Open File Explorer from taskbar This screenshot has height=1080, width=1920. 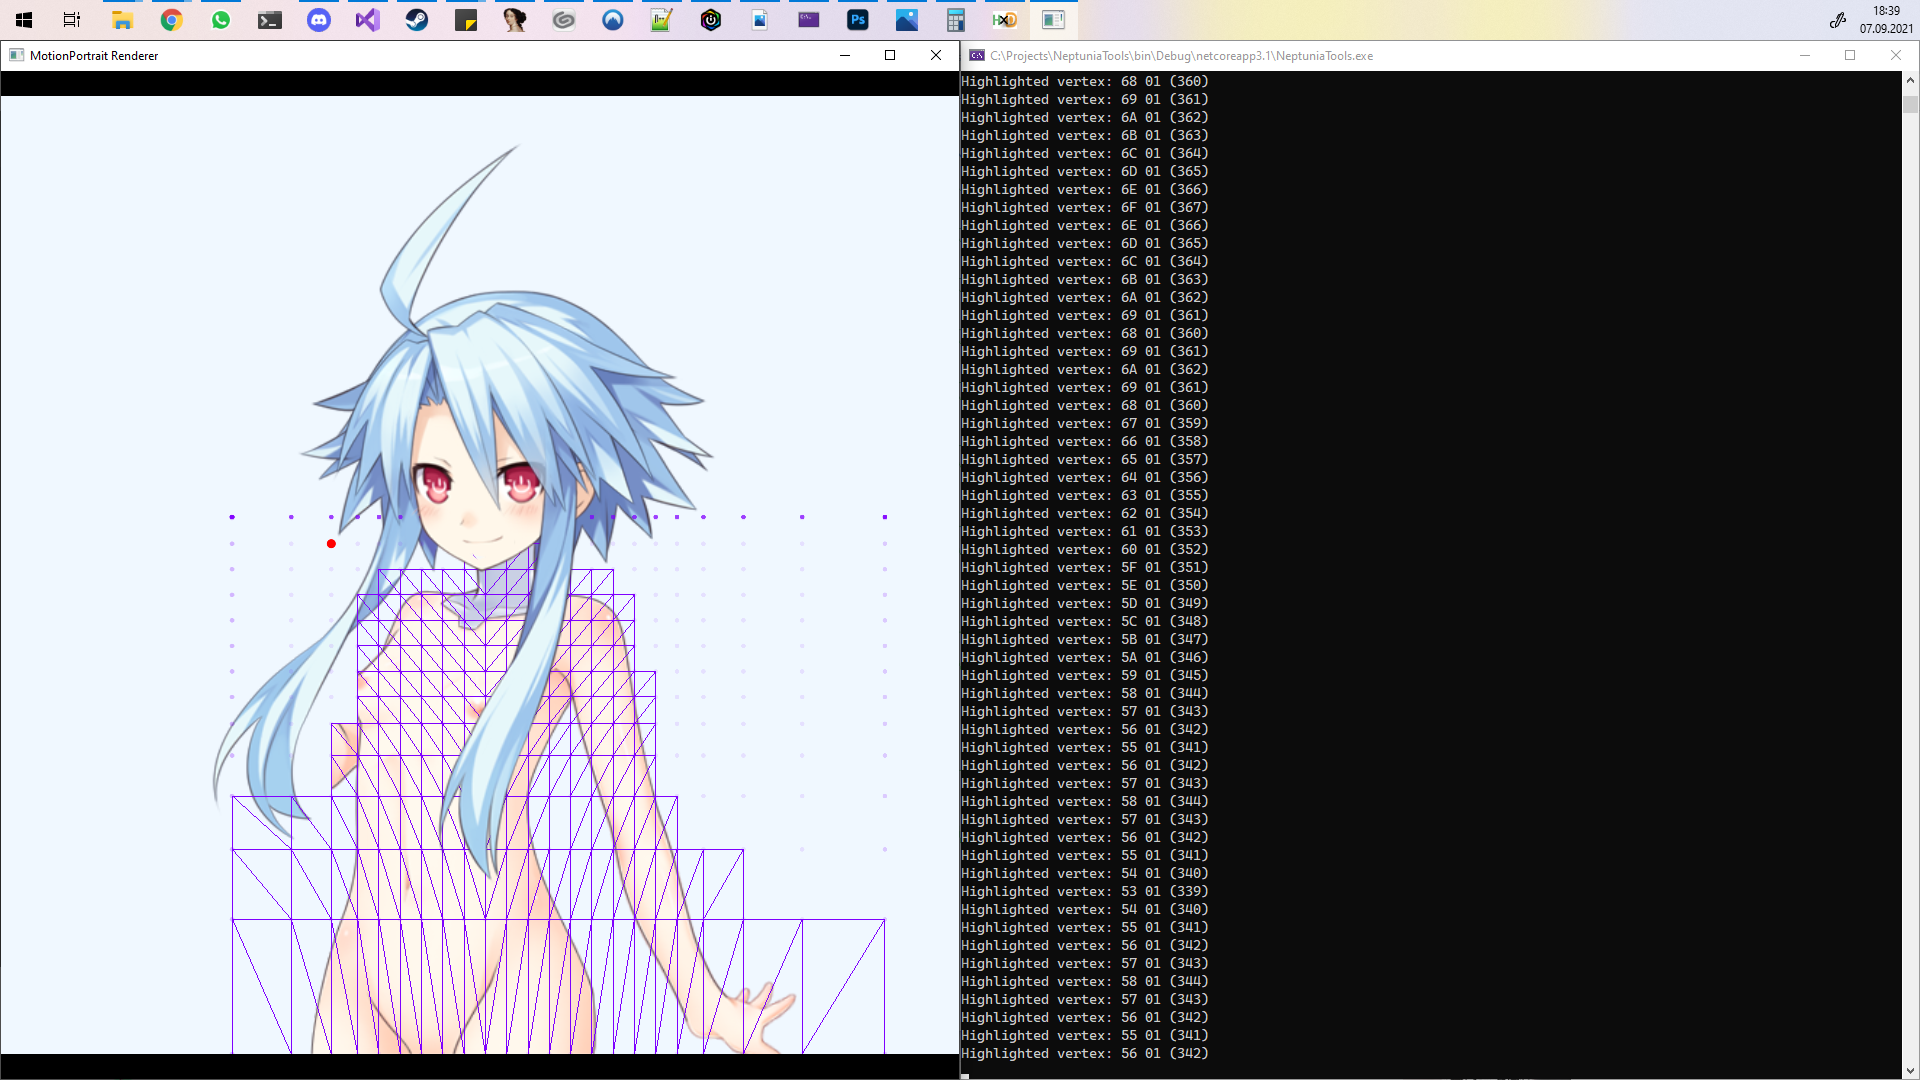(x=122, y=20)
